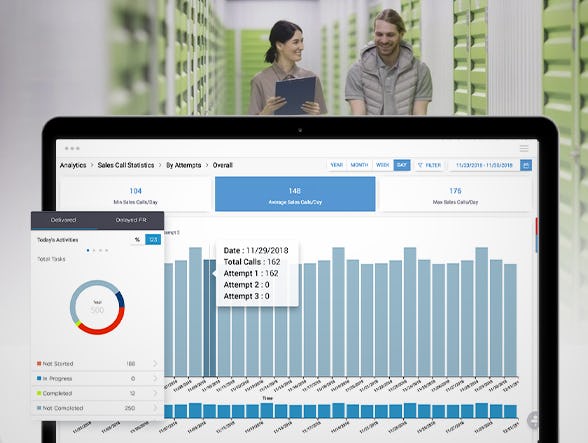Expand the In Progress row arrow
This screenshot has height=443, width=588.
tap(155, 378)
